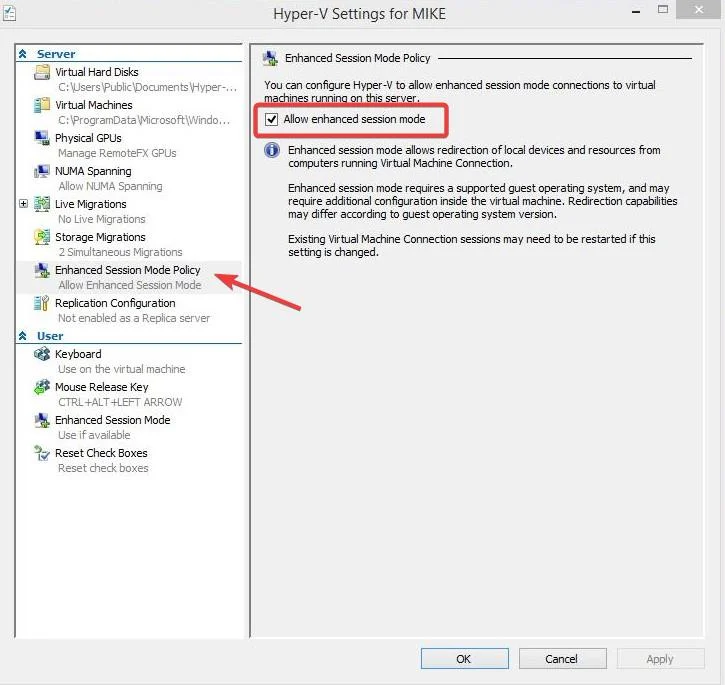Click Reset check boxes subtitle
This screenshot has height=685, width=725.
pos(103,468)
